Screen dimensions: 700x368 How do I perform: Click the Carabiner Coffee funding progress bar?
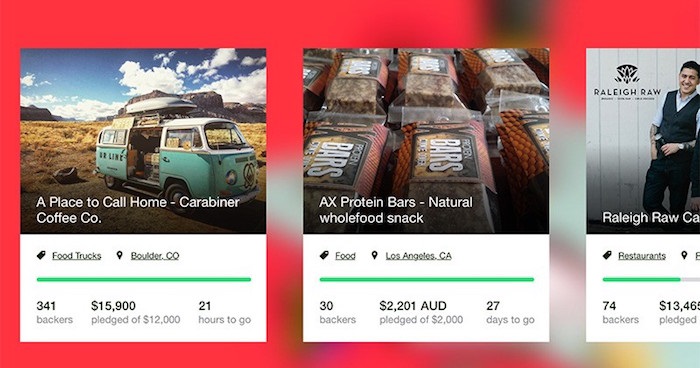144,280
